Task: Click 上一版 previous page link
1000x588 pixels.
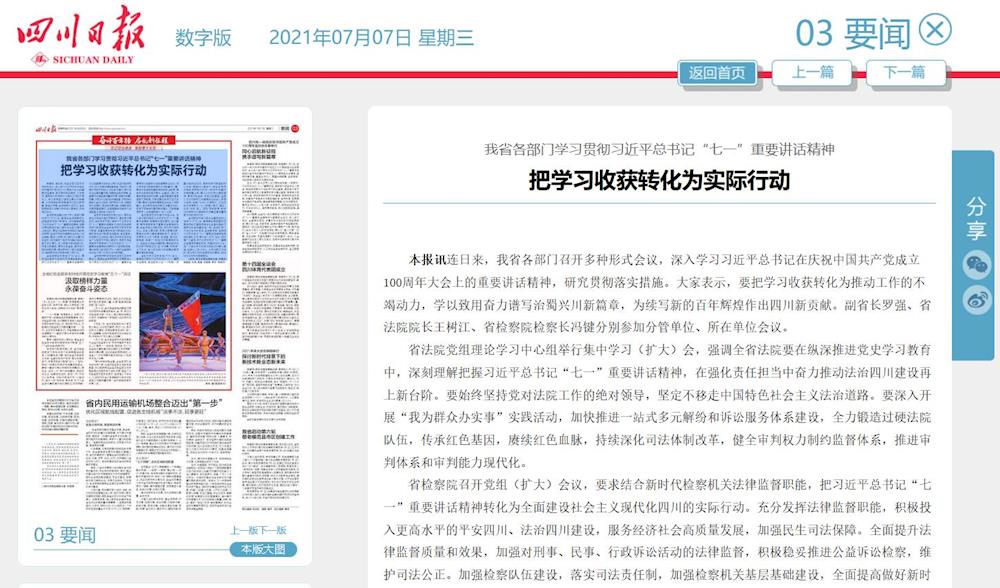Action: point(243,530)
